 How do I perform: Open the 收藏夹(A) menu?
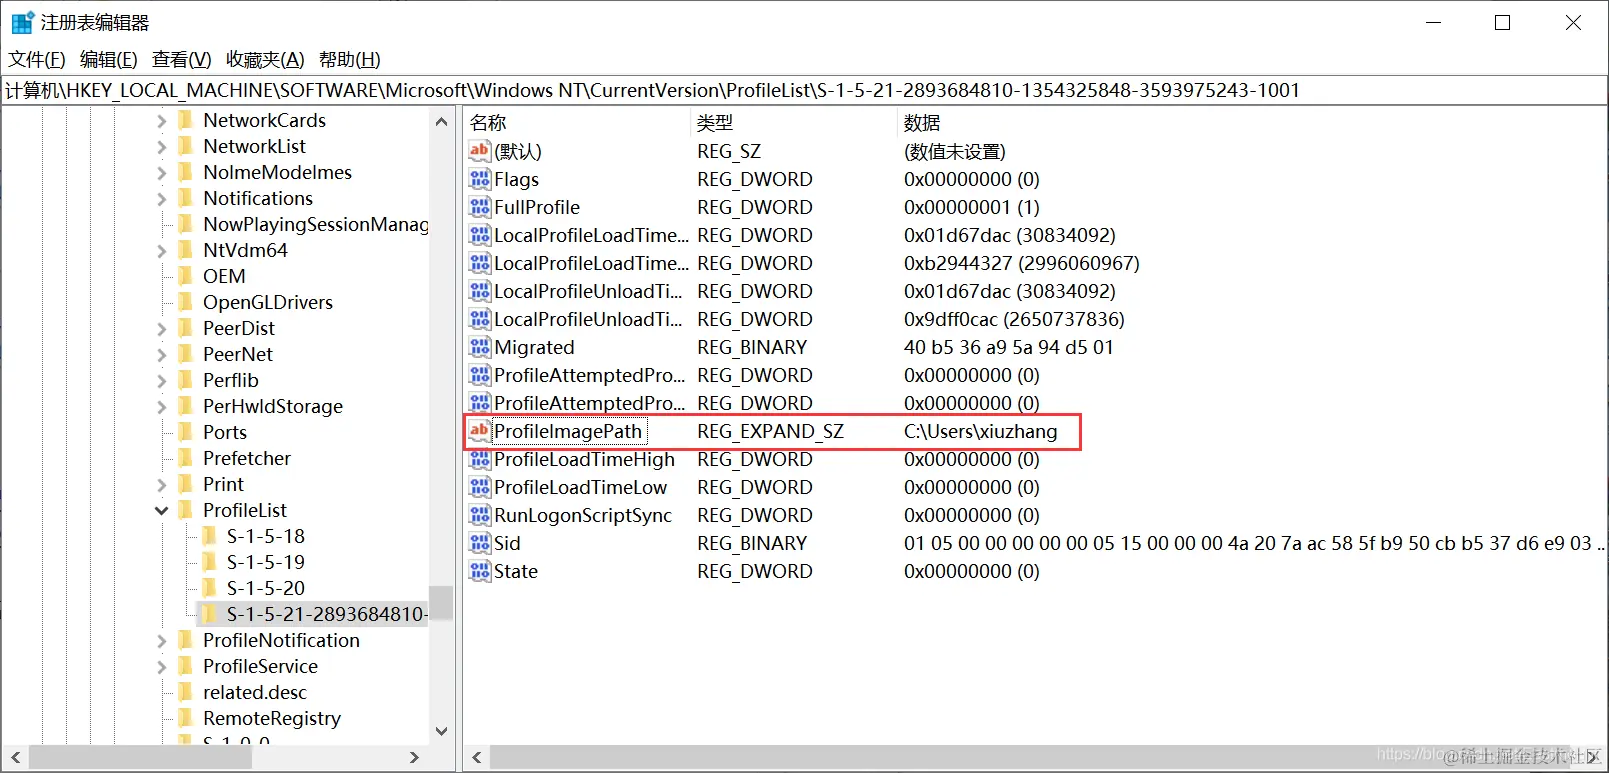pyautogui.click(x=265, y=60)
